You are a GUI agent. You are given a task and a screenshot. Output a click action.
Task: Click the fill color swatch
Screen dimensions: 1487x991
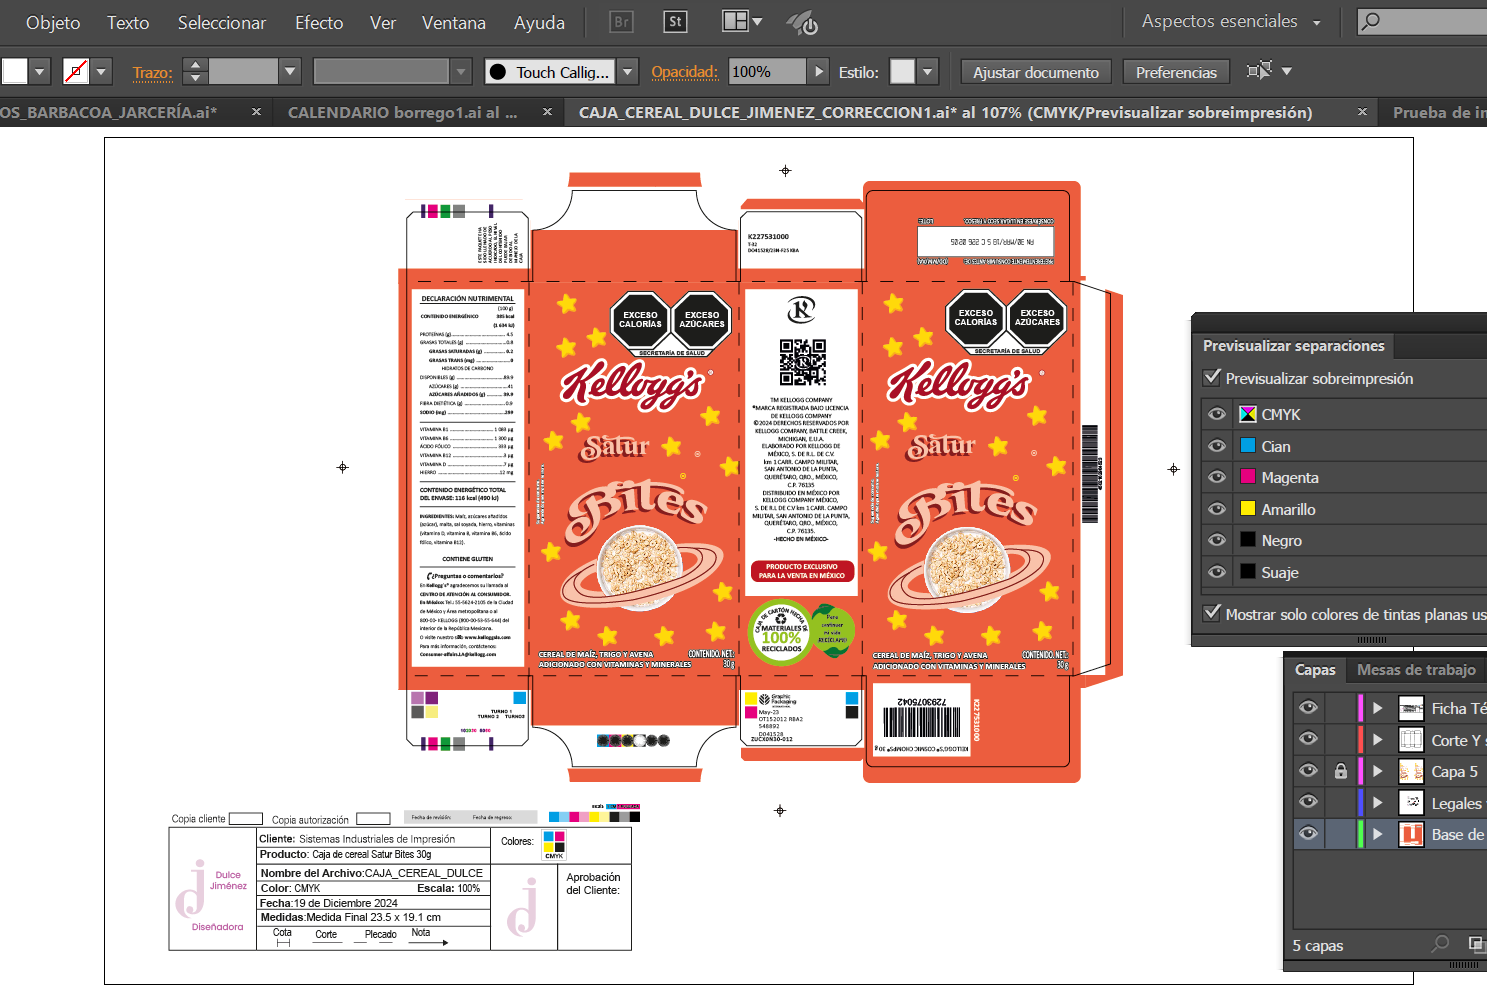15,71
